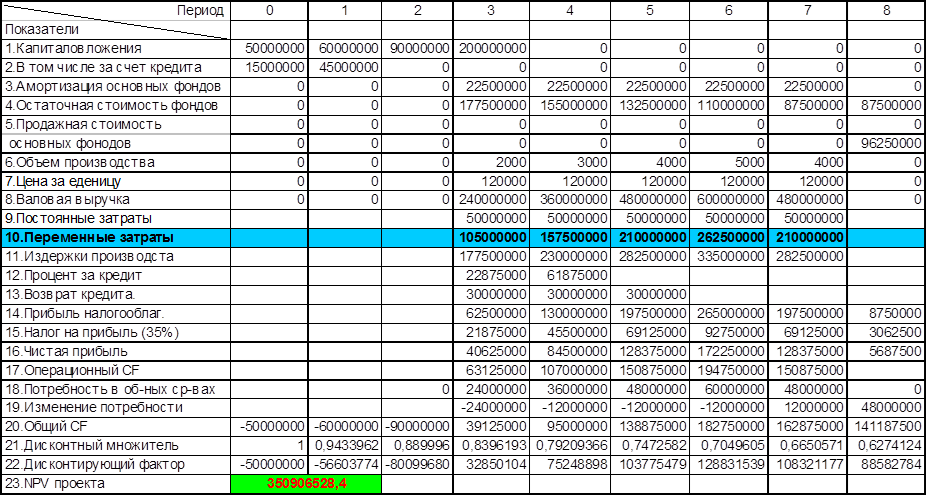
Task: Click the "Период" header cell
Action: tap(115, 9)
